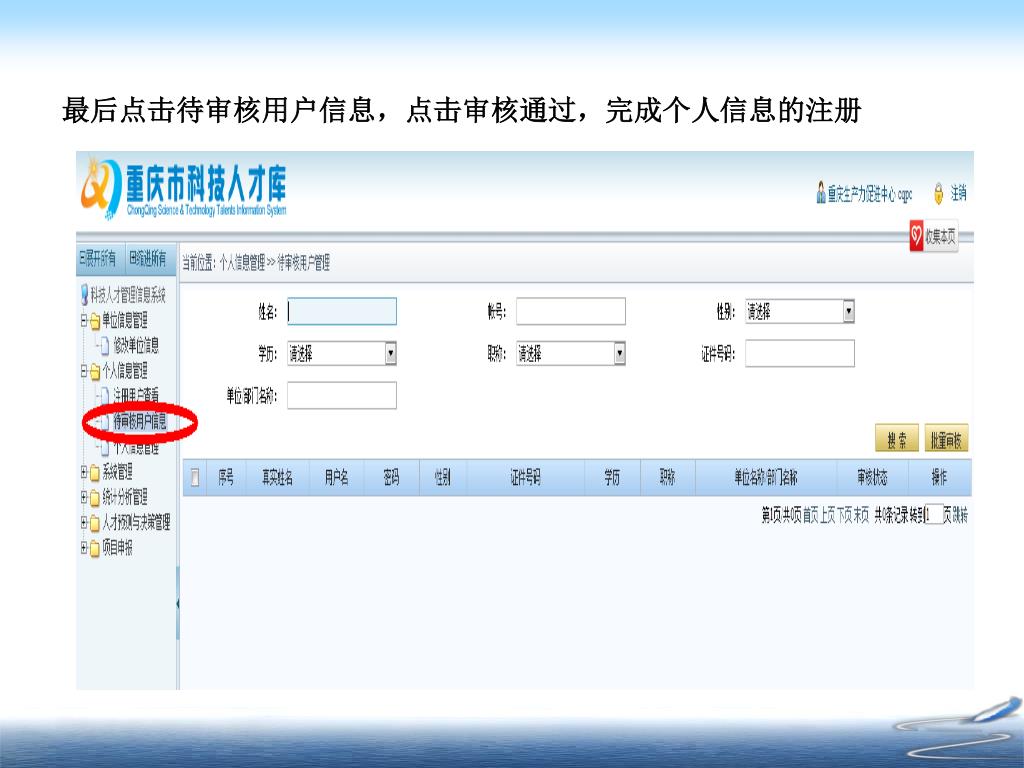The width and height of the screenshot is (1024, 768).
Task: Click 展开所有 to expand all nodes
Action: click(x=98, y=259)
